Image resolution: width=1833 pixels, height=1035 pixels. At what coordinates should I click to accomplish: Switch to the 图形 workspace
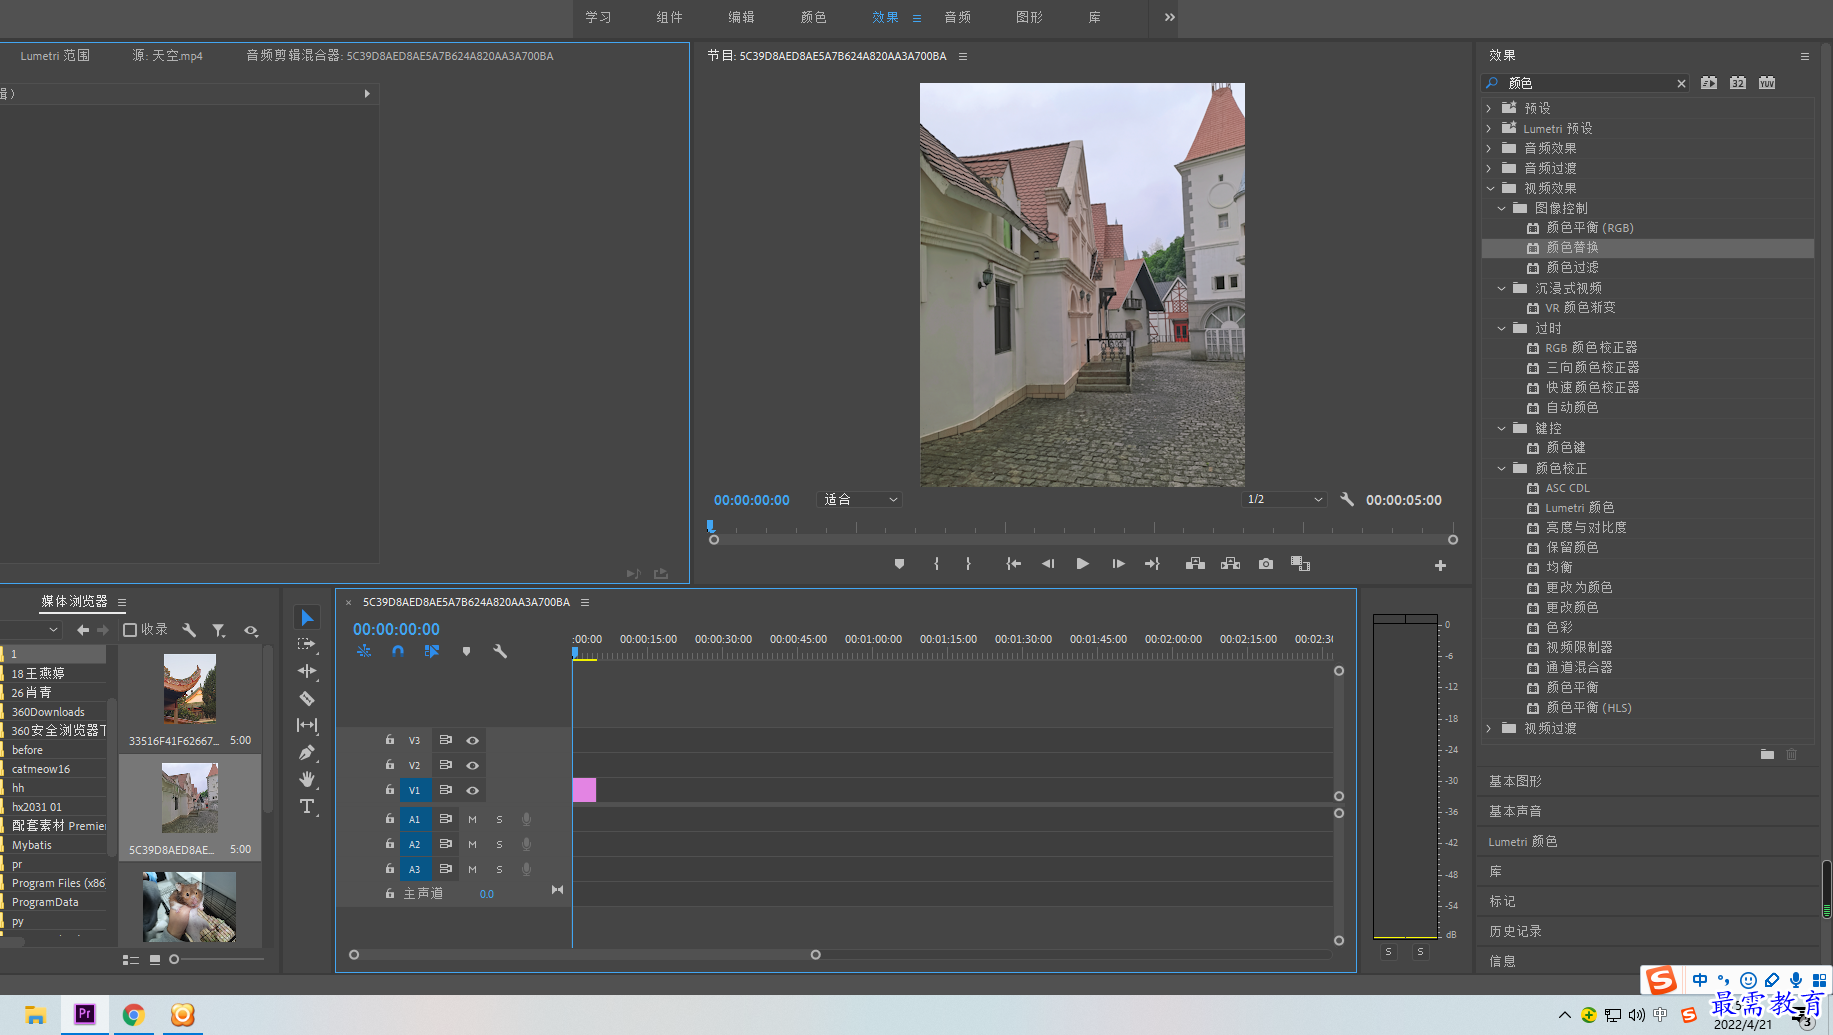point(1029,17)
